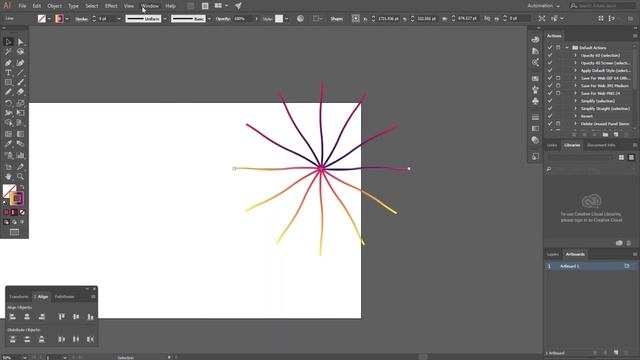Expand the Save For Web JPG Medium action
This screenshot has height=360, width=640.
click(576, 86)
